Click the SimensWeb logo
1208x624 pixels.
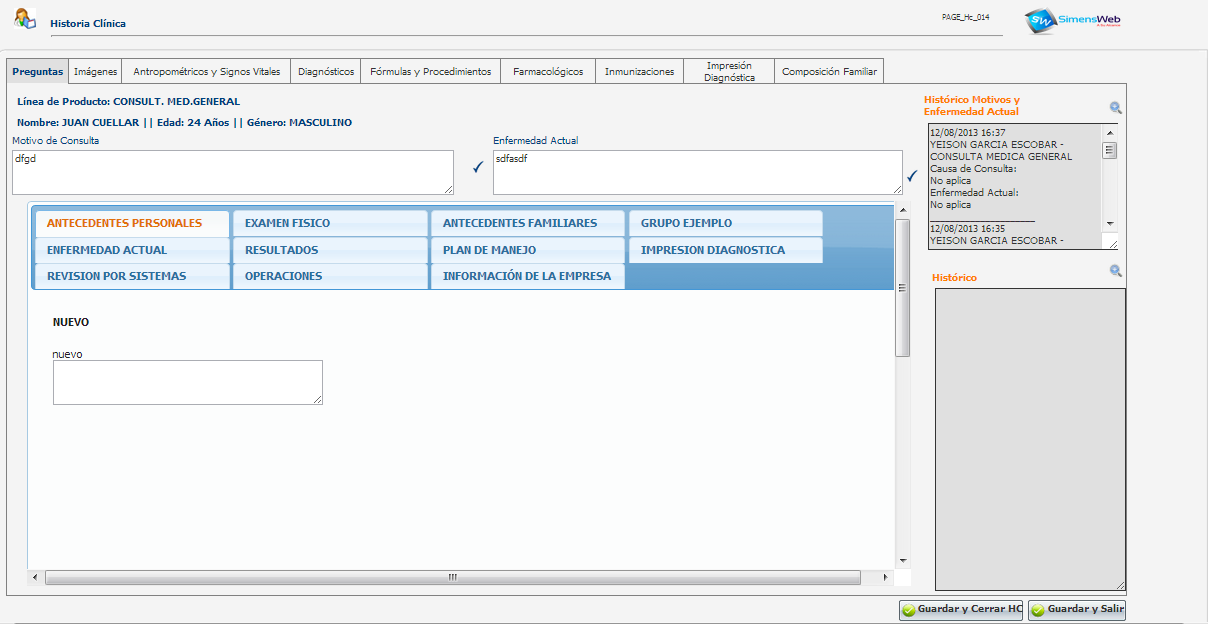point(1071,22)
